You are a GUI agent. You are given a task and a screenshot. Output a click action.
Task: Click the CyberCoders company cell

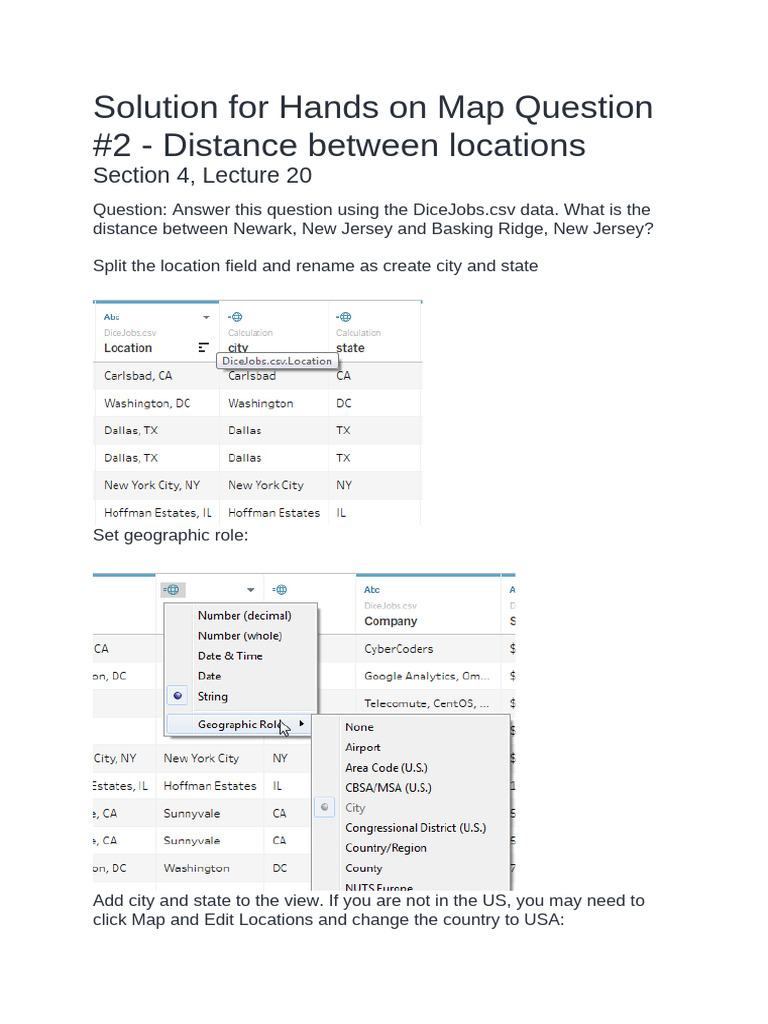pyautogui.click(x=398, y=648)
